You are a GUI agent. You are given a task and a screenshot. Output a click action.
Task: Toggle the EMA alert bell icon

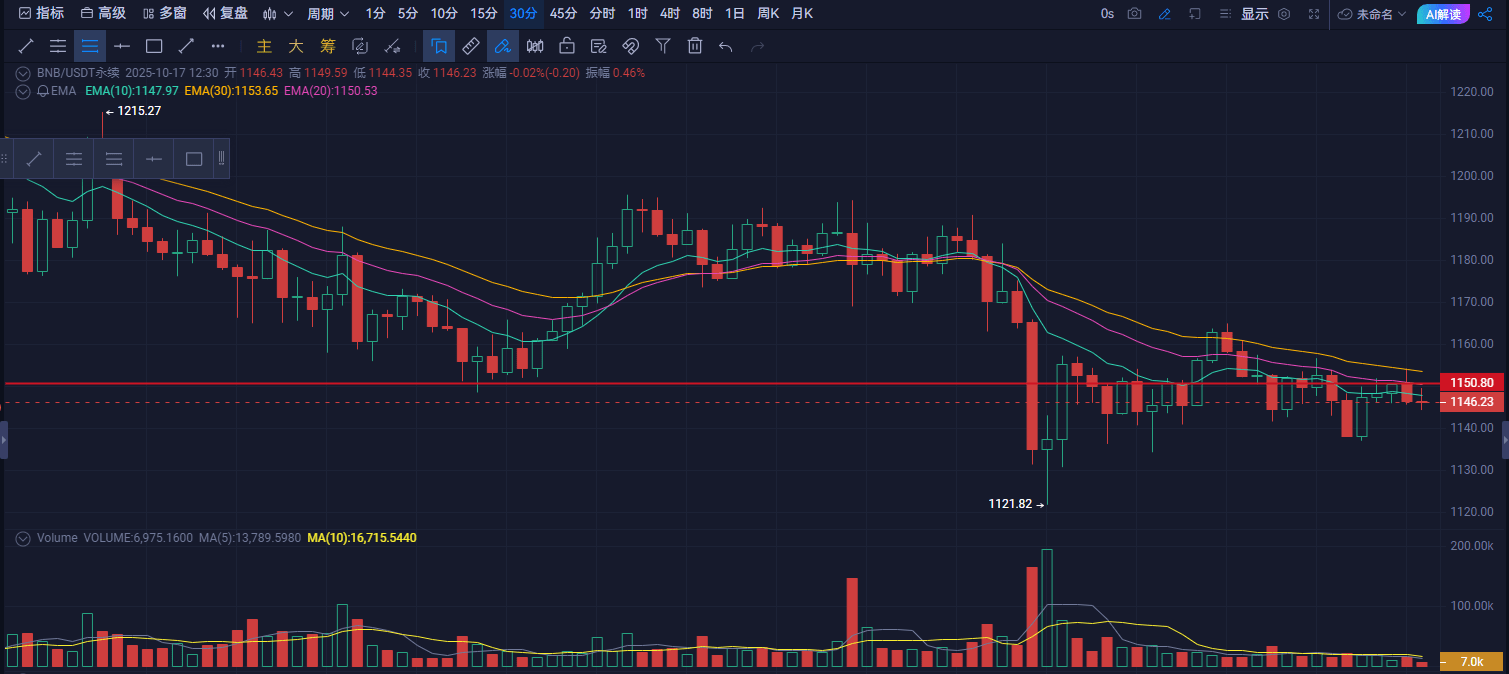click(x=43, y=91)
